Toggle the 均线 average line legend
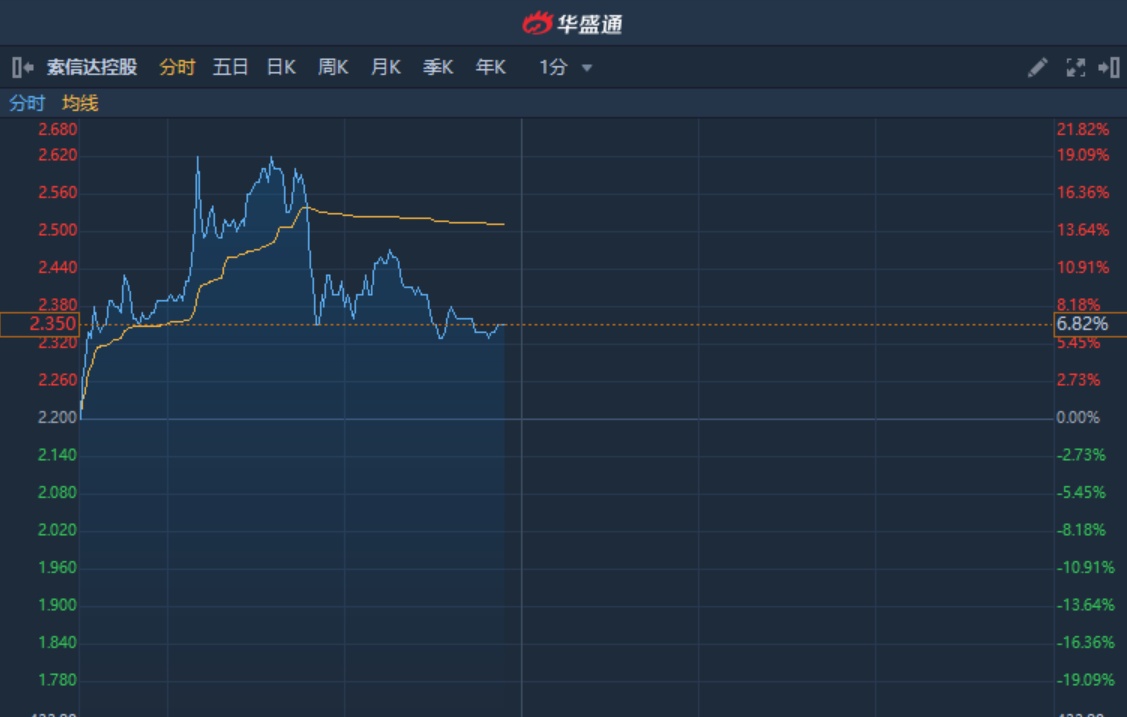 pyautogui.click(x=80, y=103)
